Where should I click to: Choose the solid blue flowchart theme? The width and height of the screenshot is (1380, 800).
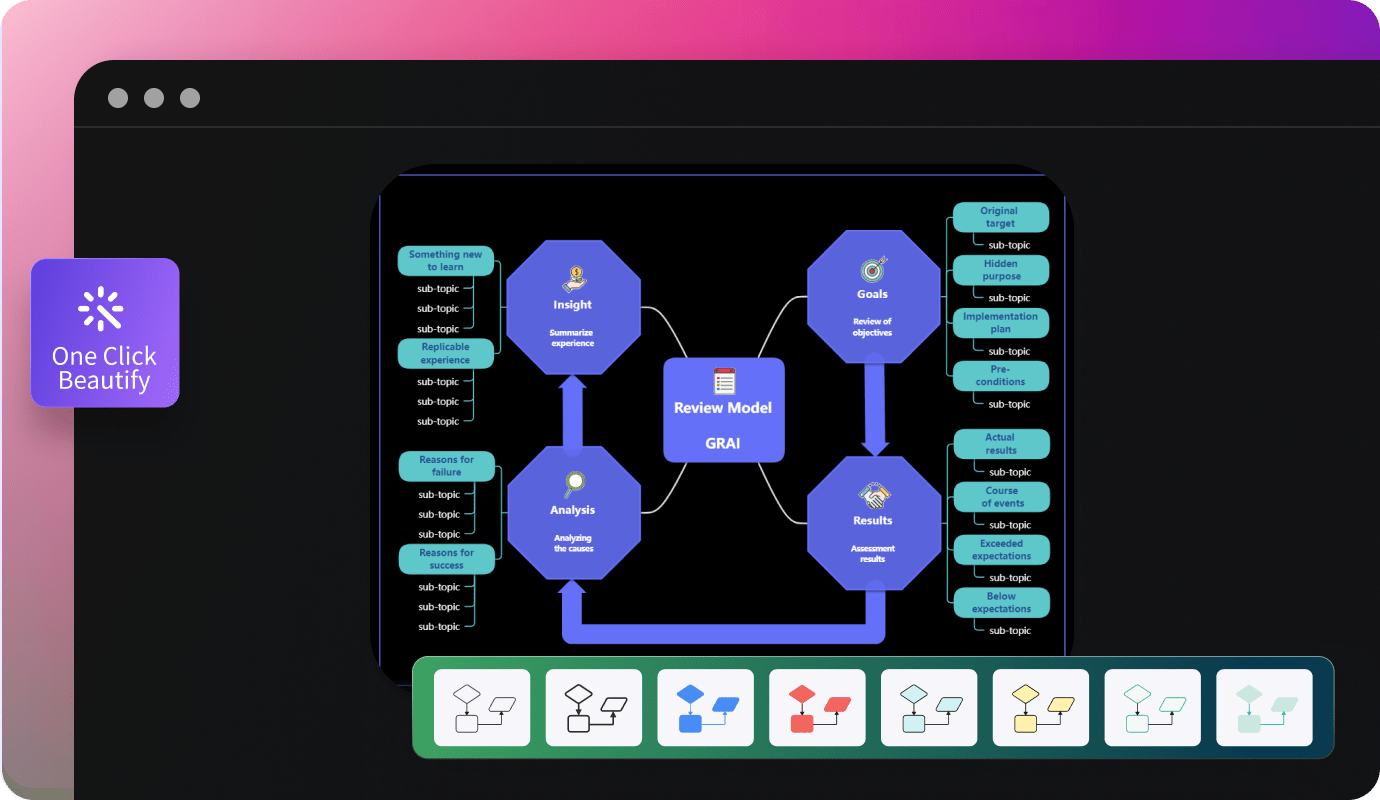pos(706,708)
